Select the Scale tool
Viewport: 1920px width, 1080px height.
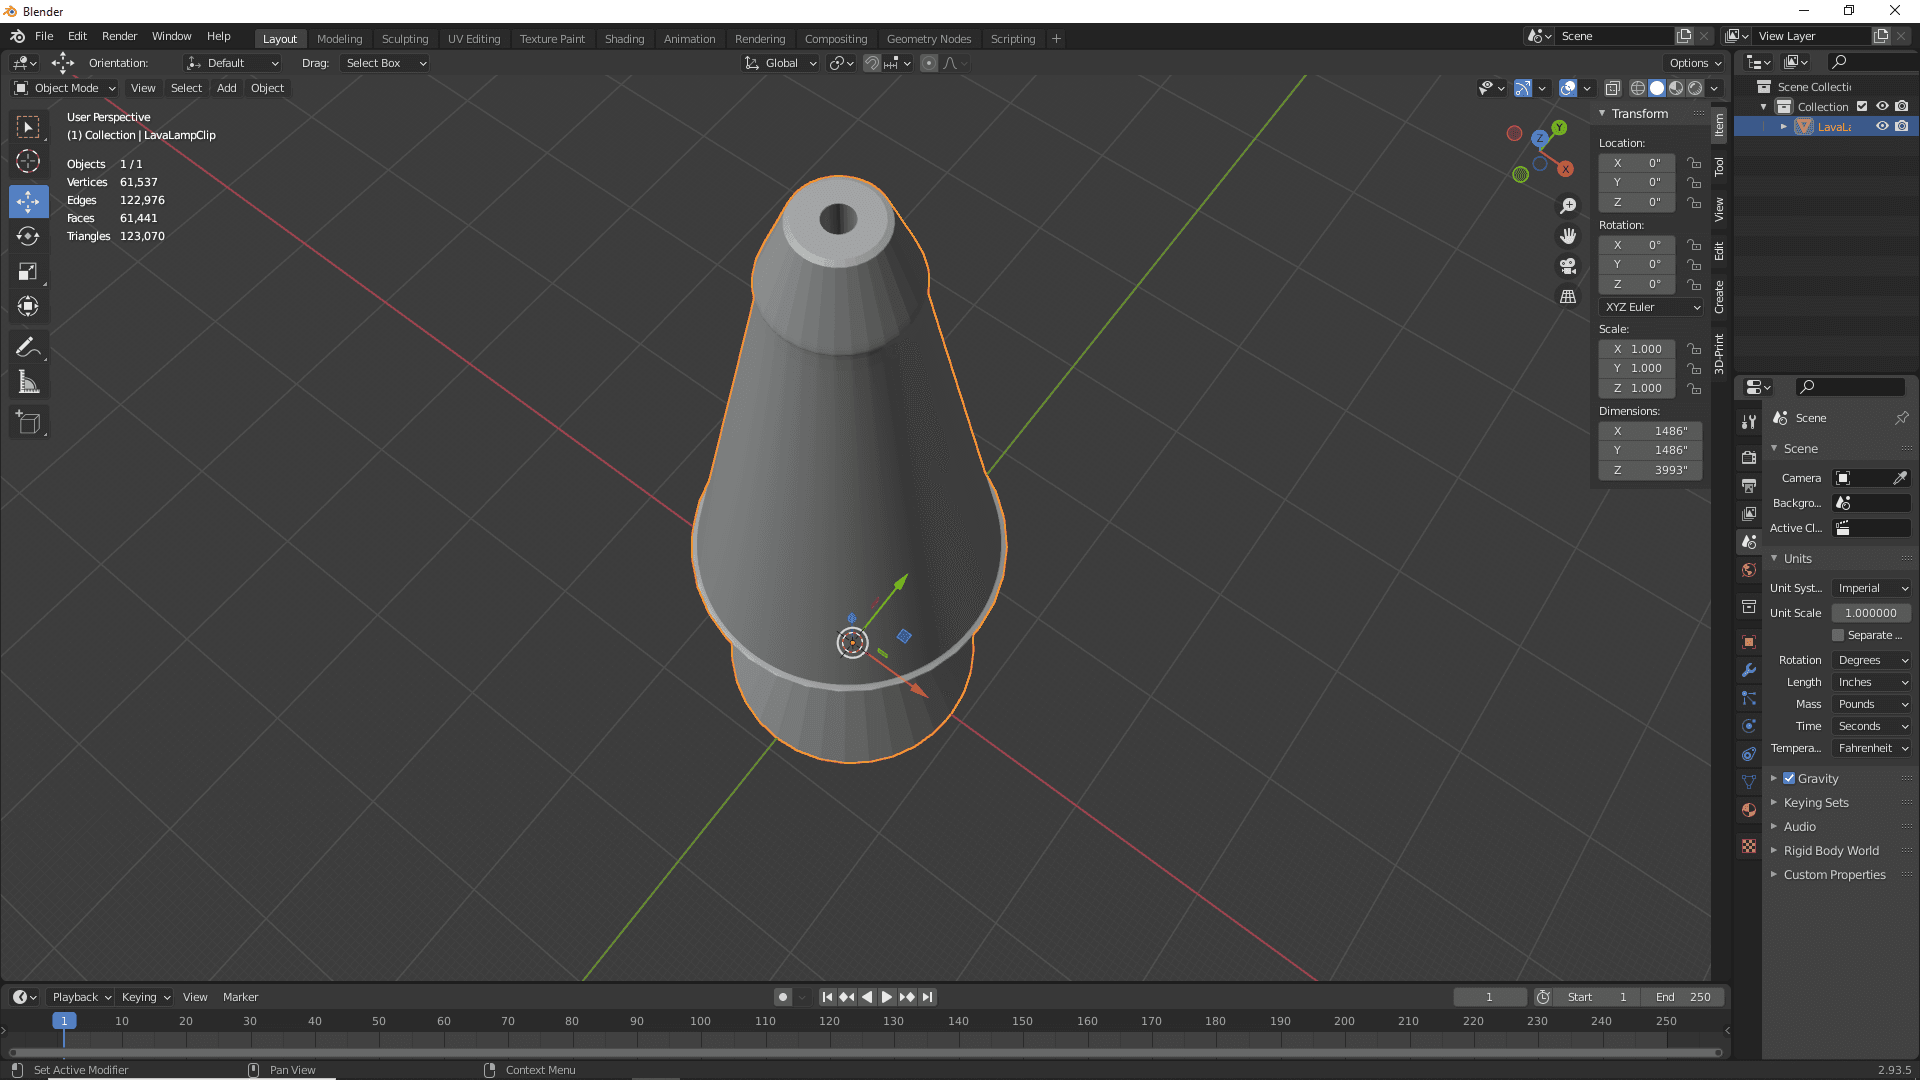28,271
